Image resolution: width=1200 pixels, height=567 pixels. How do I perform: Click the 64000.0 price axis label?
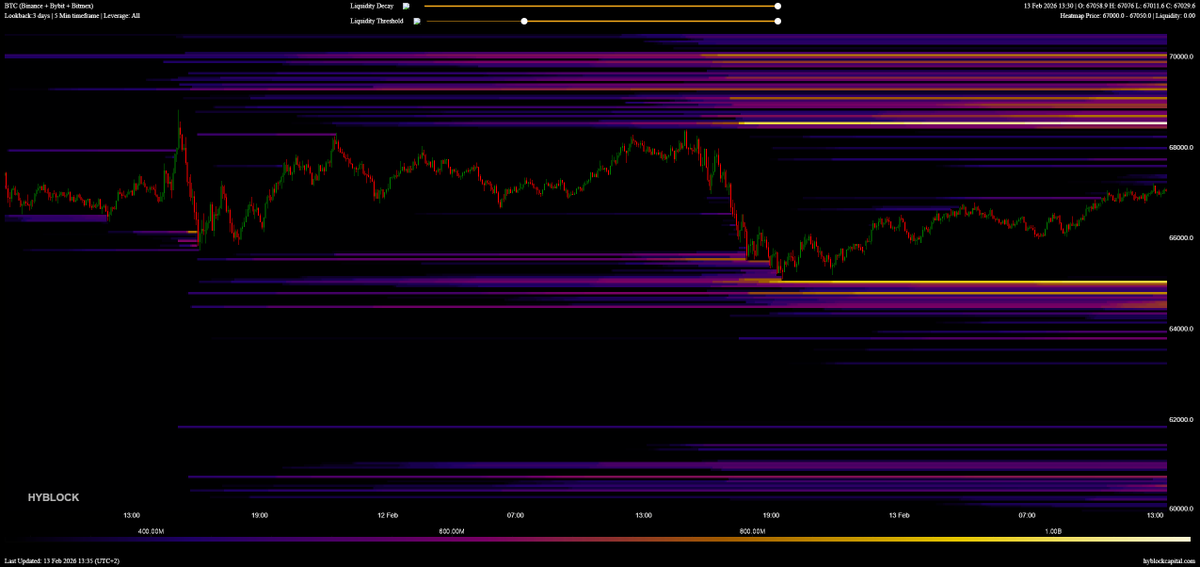click(x=1182, y=329)
